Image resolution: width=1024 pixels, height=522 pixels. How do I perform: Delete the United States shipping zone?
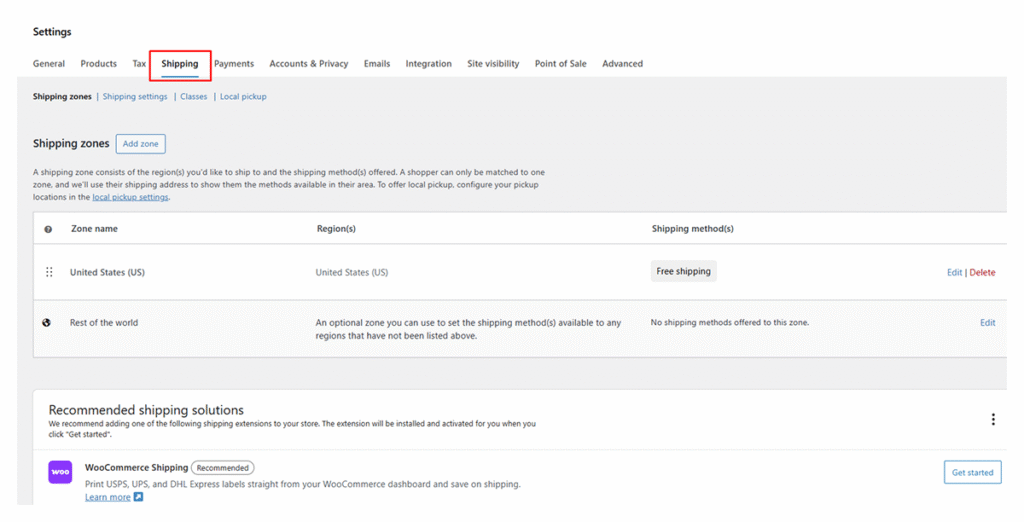(982, 272)
